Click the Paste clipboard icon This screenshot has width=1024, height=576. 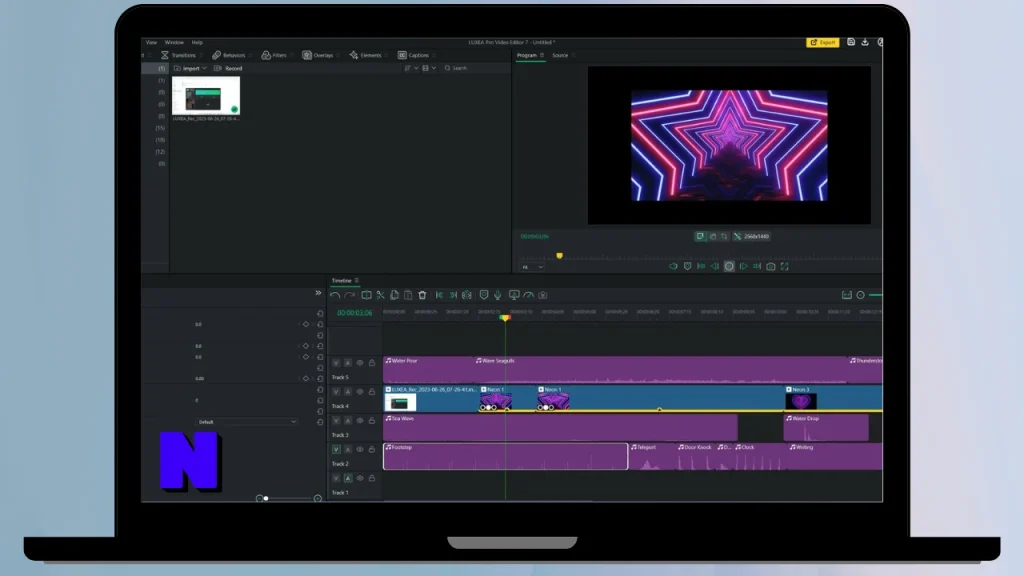(x=408, y=295)
